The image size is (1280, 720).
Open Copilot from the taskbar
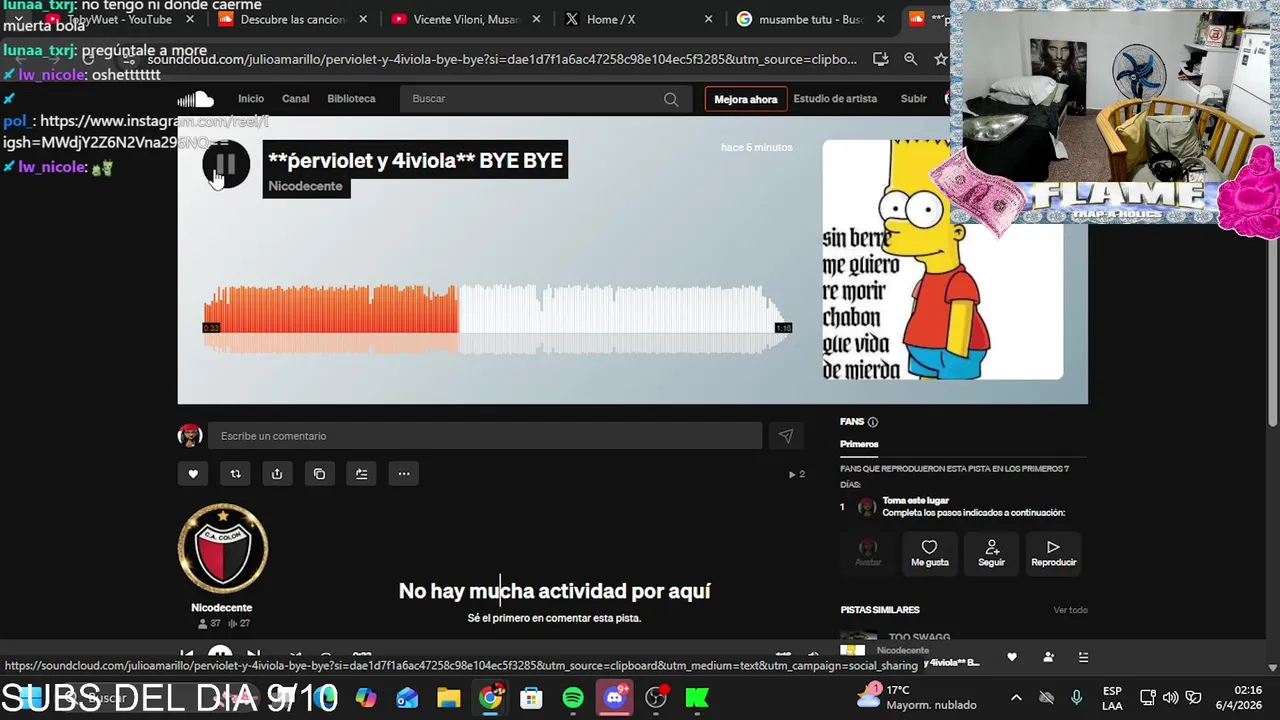coord(366,698)
